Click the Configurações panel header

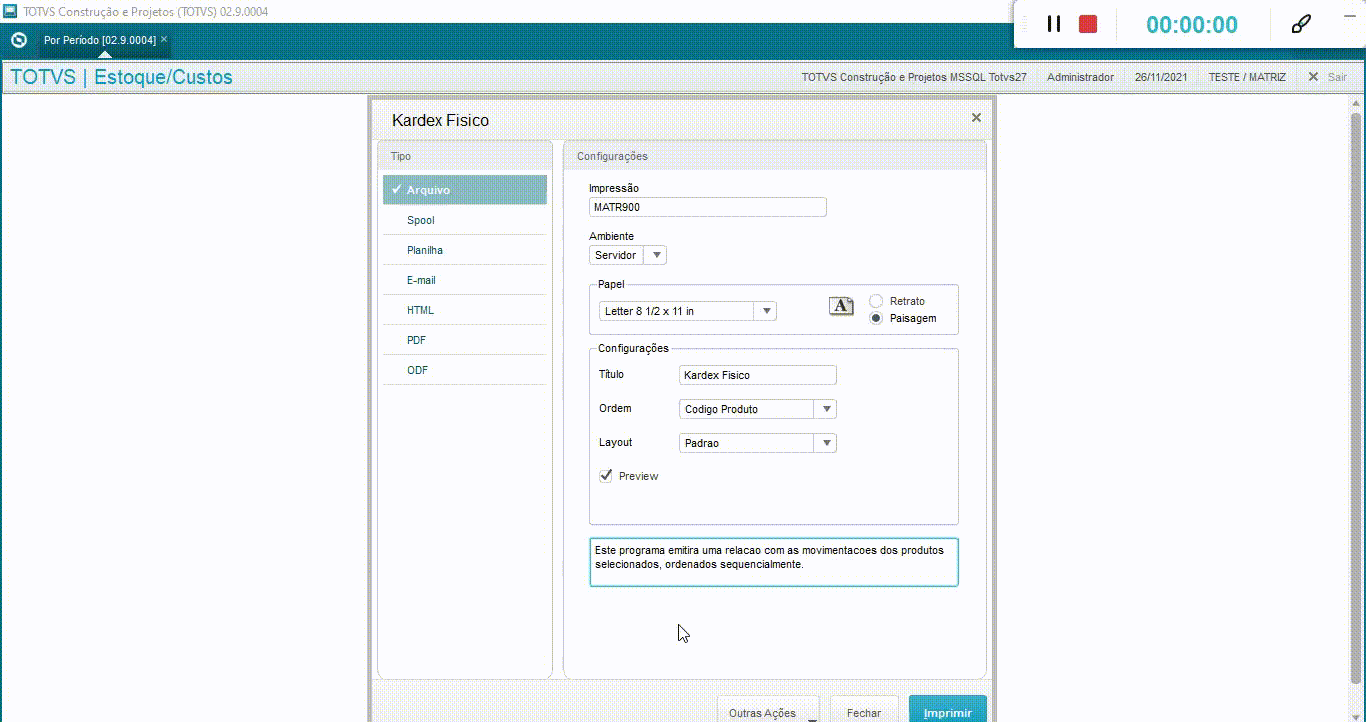tap(775, 156)
